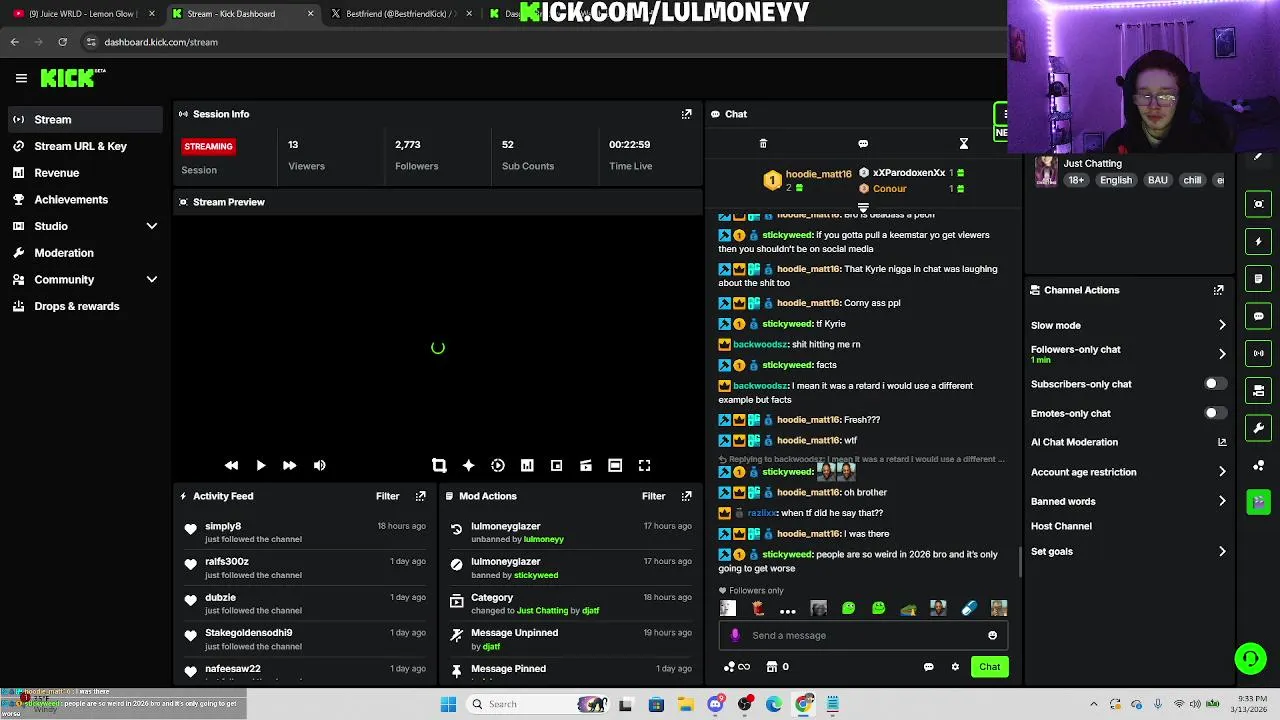Open the emoji picker in message box
This screenshot has width=1280, height=720.
pyautogui.click(x=992, y=635)
